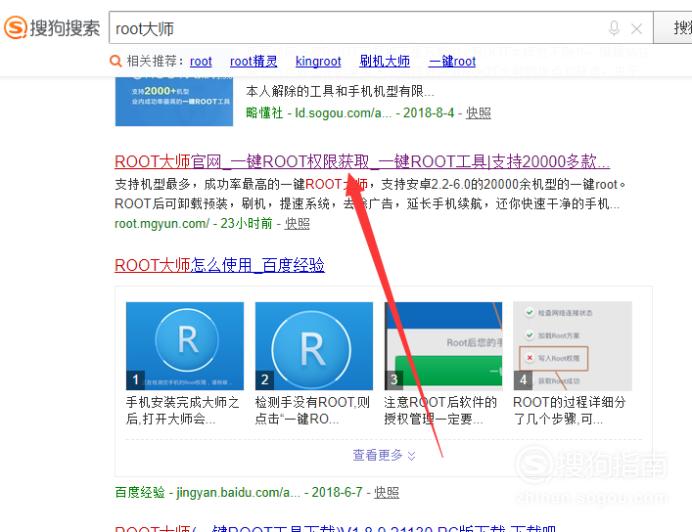Screen dimensions: 692x532
Task: Click the blue 2000+机型 result thumbnail
Action: click(174, 102)
